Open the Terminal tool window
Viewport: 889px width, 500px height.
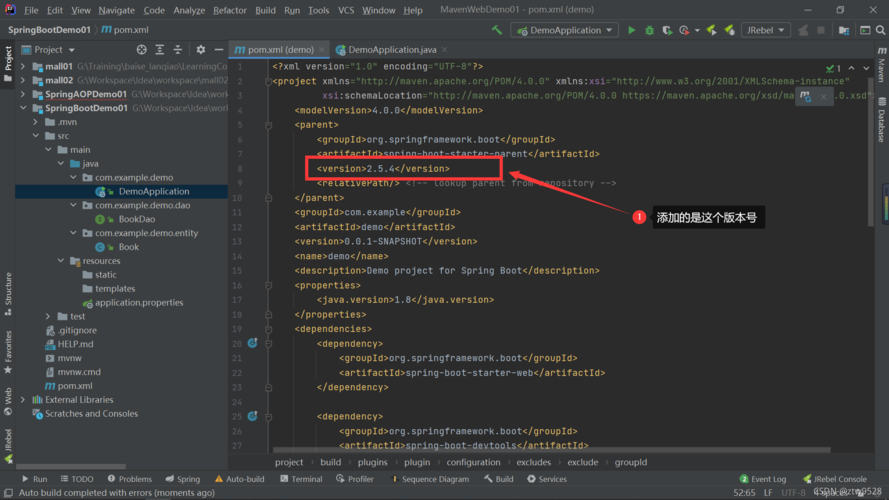tap(301, 479)
